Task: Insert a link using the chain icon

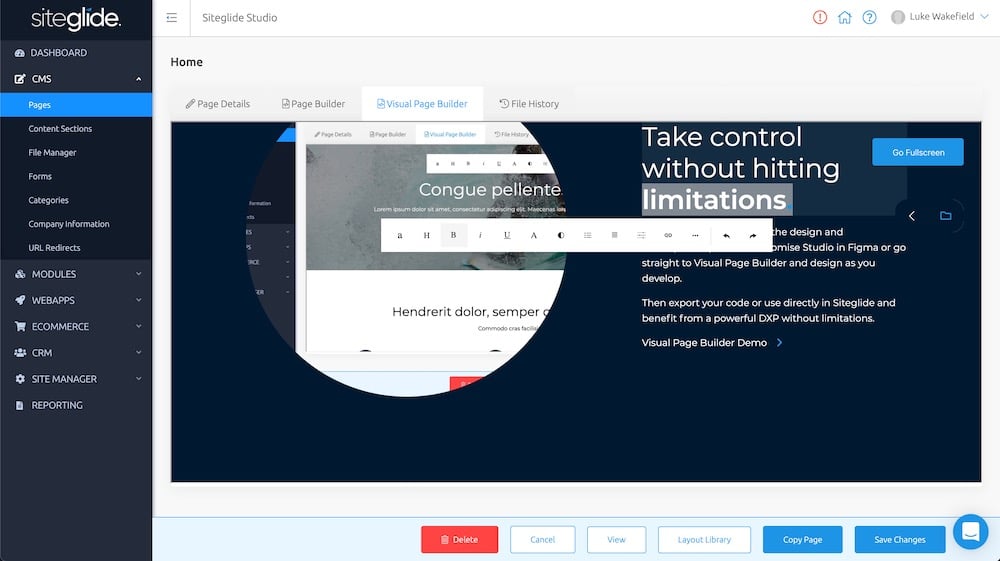Action: tap(668, 235)
